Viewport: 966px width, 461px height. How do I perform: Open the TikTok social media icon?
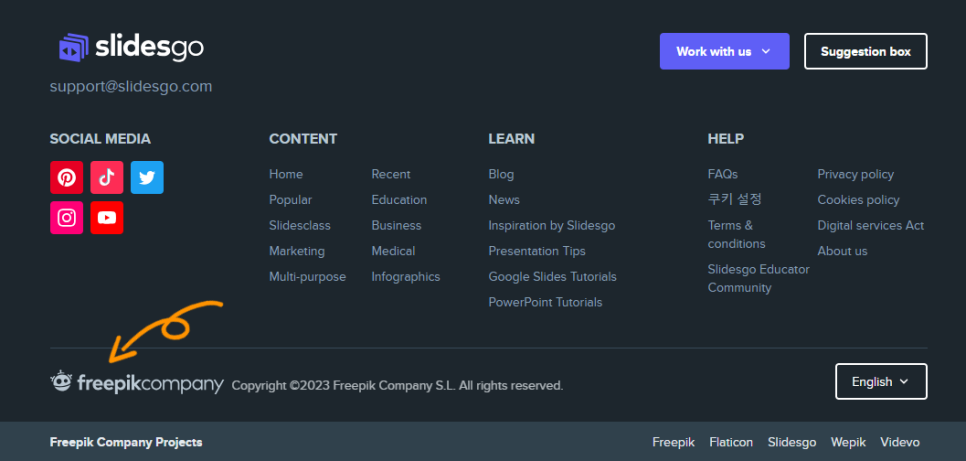[107, 177]
